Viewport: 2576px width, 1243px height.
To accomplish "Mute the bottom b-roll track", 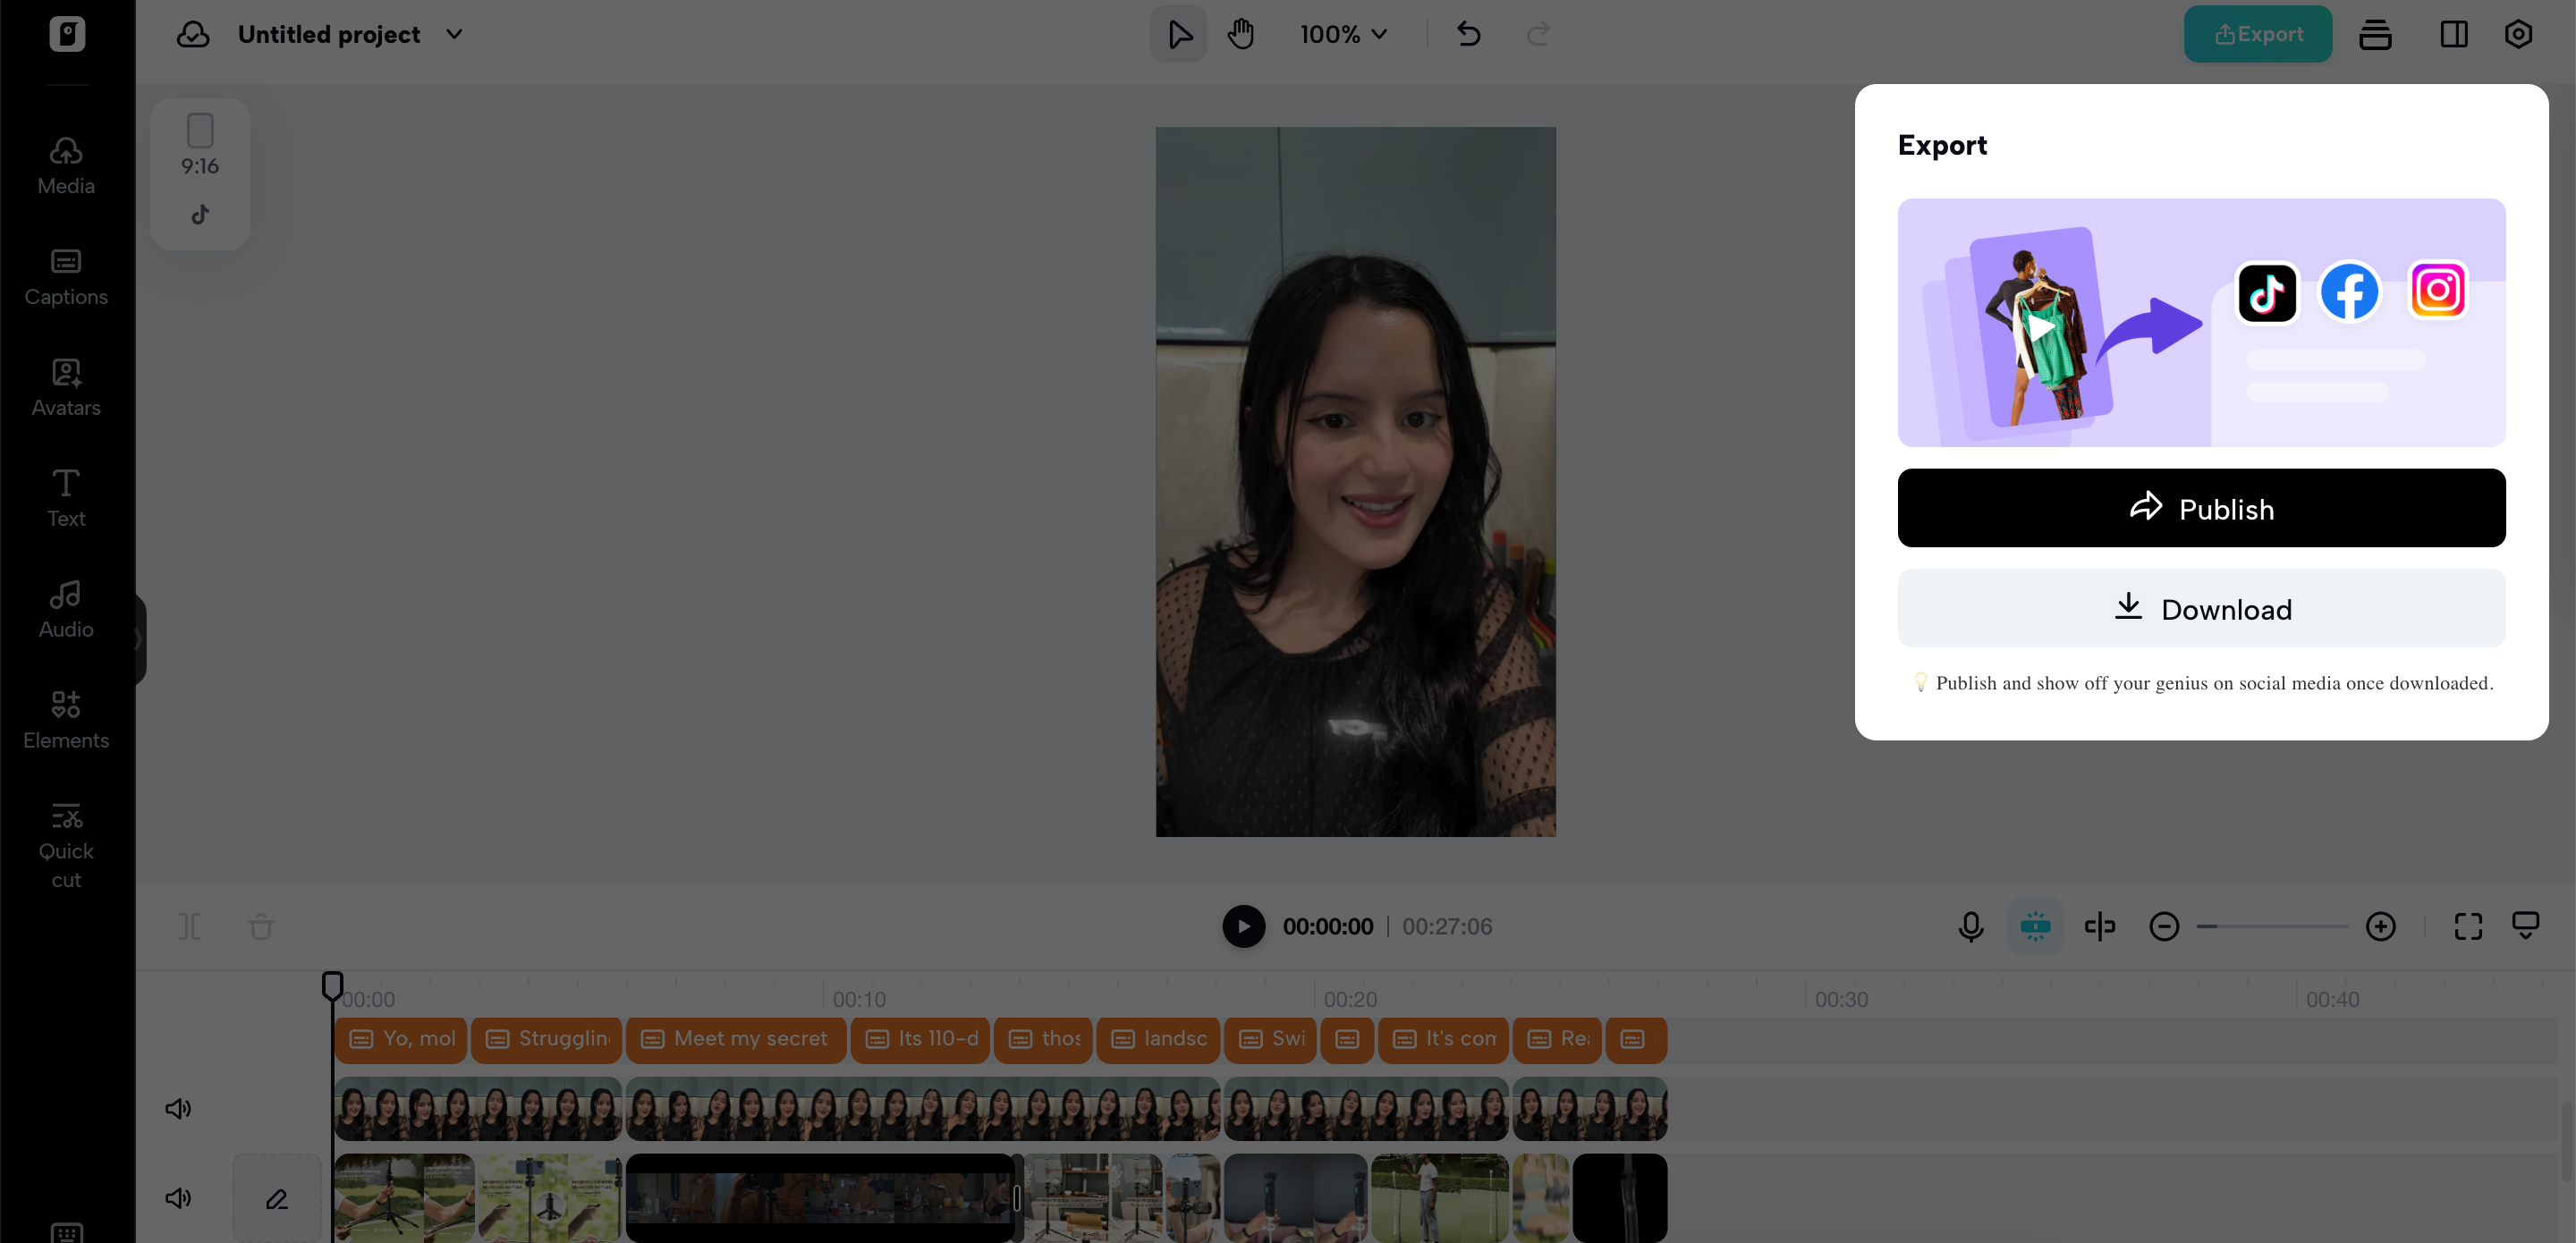I will tap(178, 1197).
